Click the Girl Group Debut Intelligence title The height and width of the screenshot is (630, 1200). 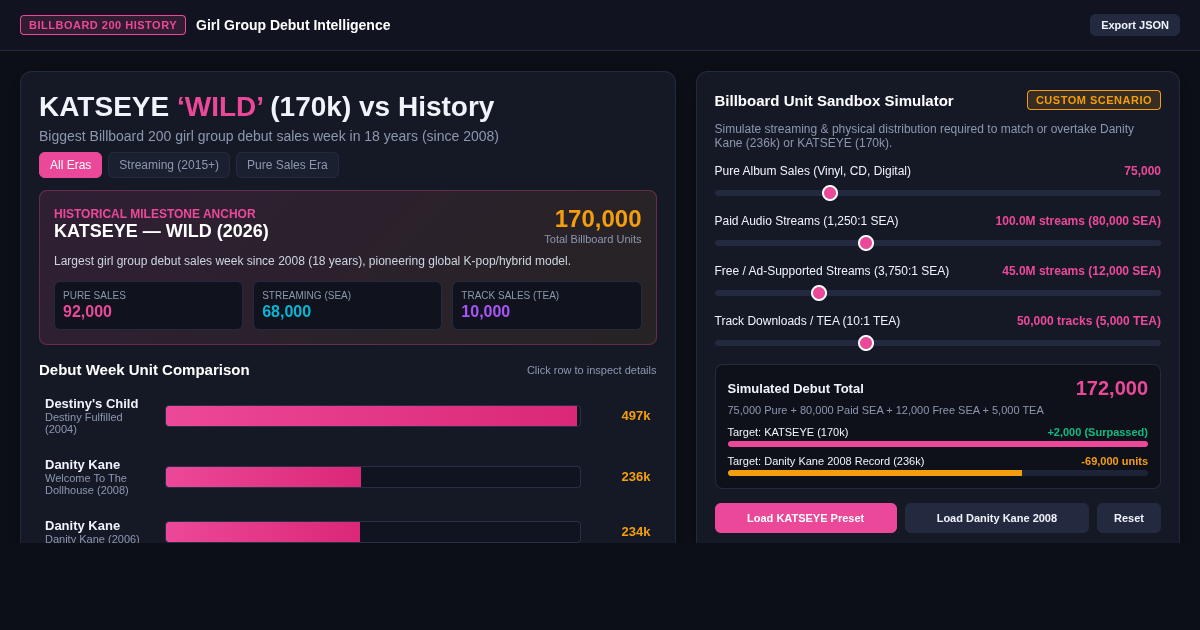pos(293,25)
